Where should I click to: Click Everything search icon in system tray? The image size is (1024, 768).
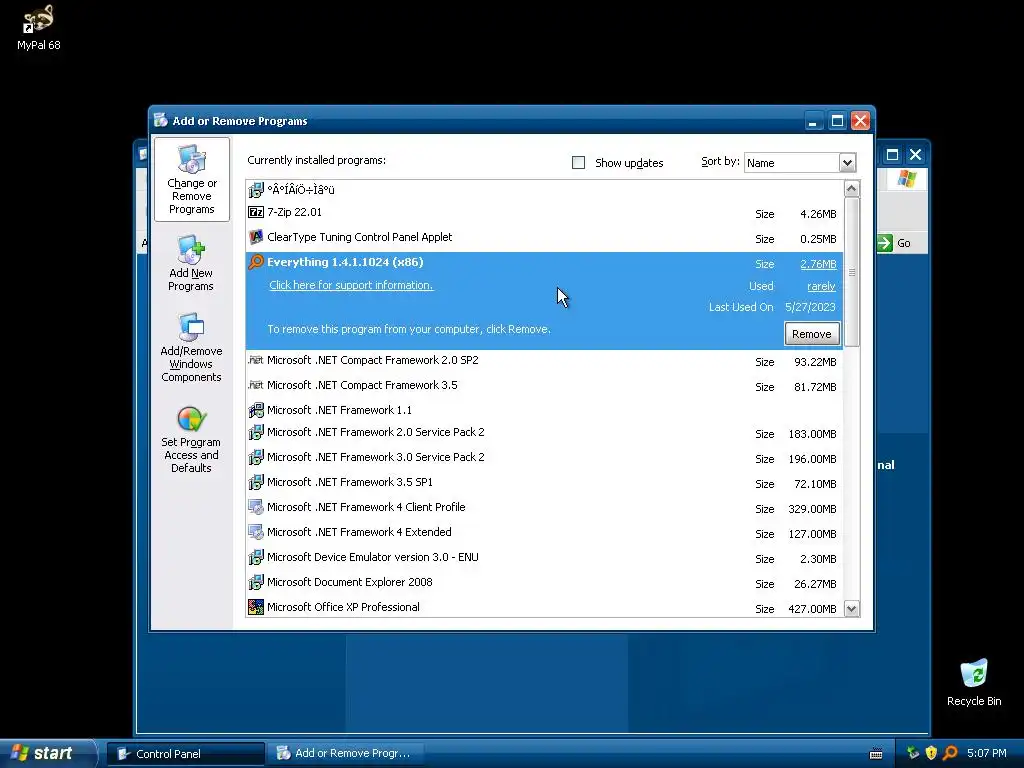pos(950,753)
